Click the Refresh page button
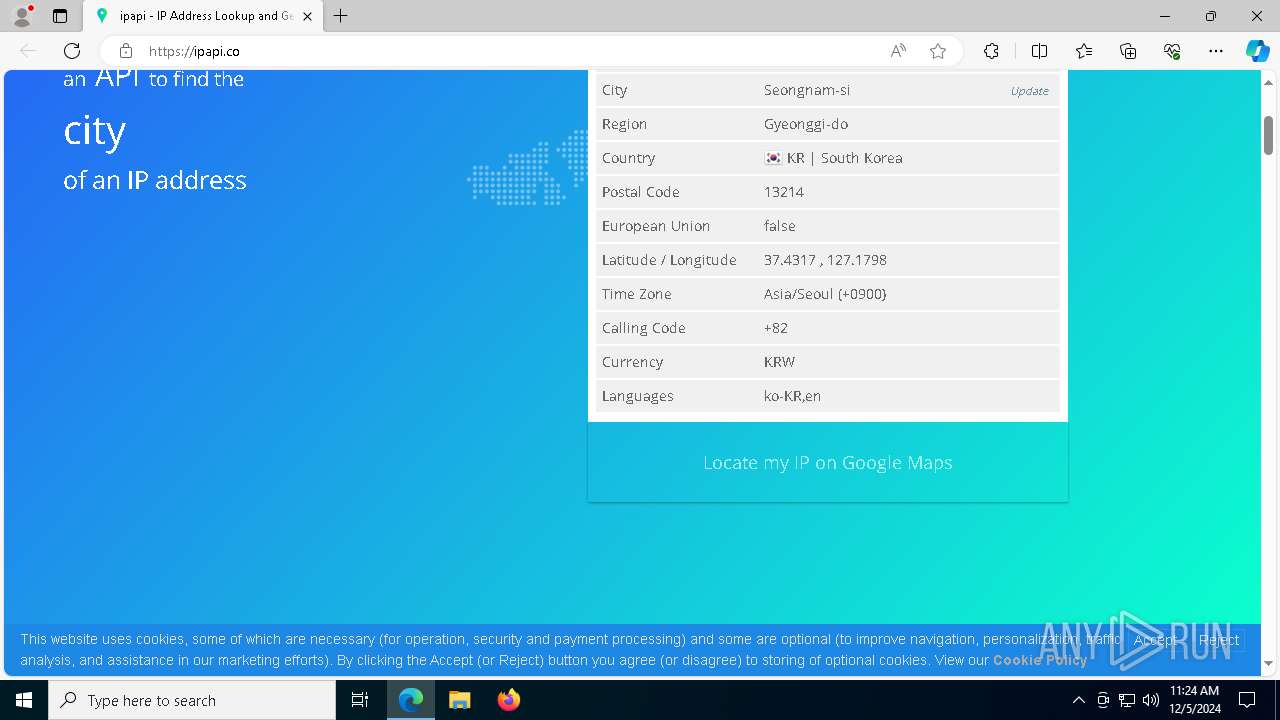1280x720 pixels. click(x=72, y=51)
